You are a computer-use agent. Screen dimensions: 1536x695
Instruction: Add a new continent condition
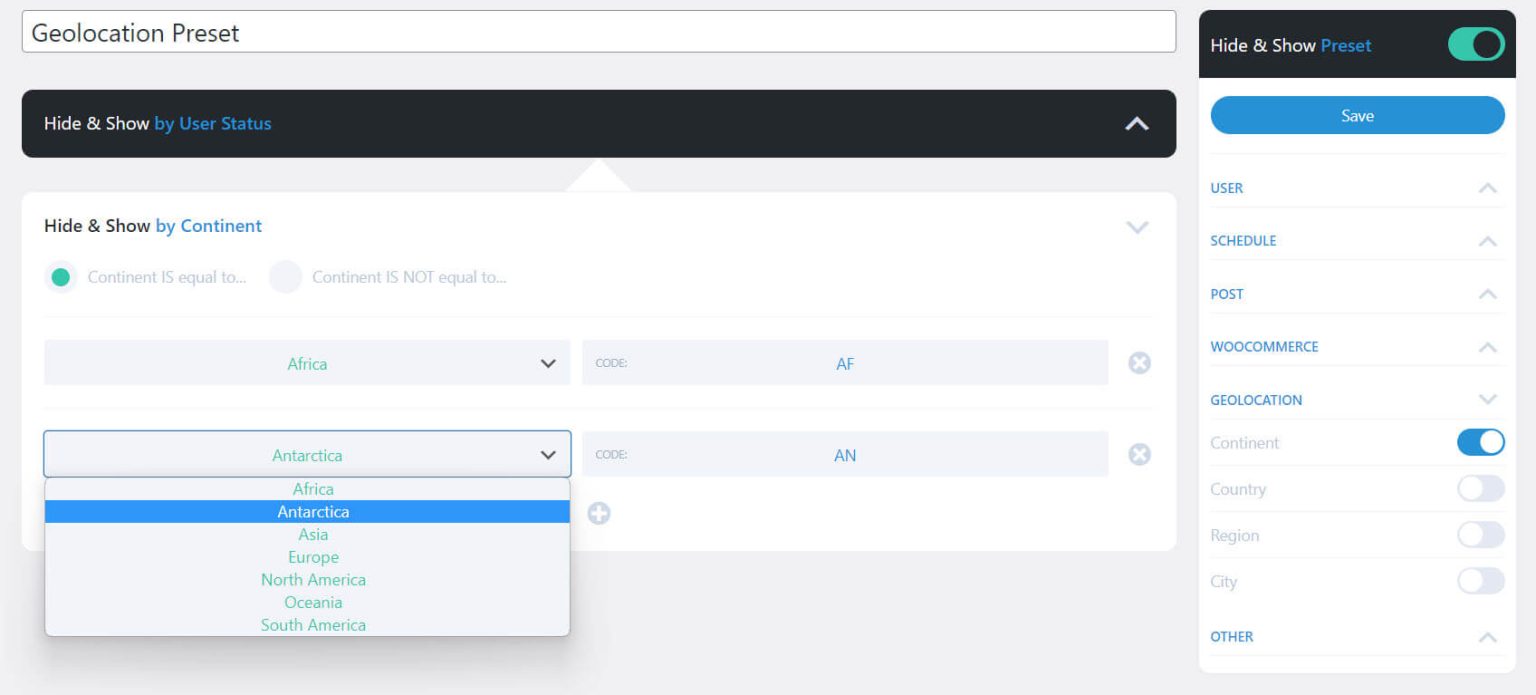click(x=599, y=513)
